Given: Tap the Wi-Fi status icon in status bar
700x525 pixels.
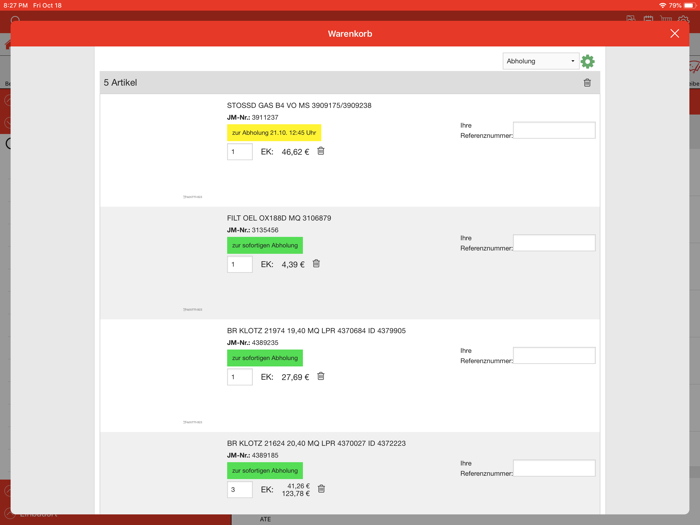Looking at the screenshot, I should coord(662,5).
